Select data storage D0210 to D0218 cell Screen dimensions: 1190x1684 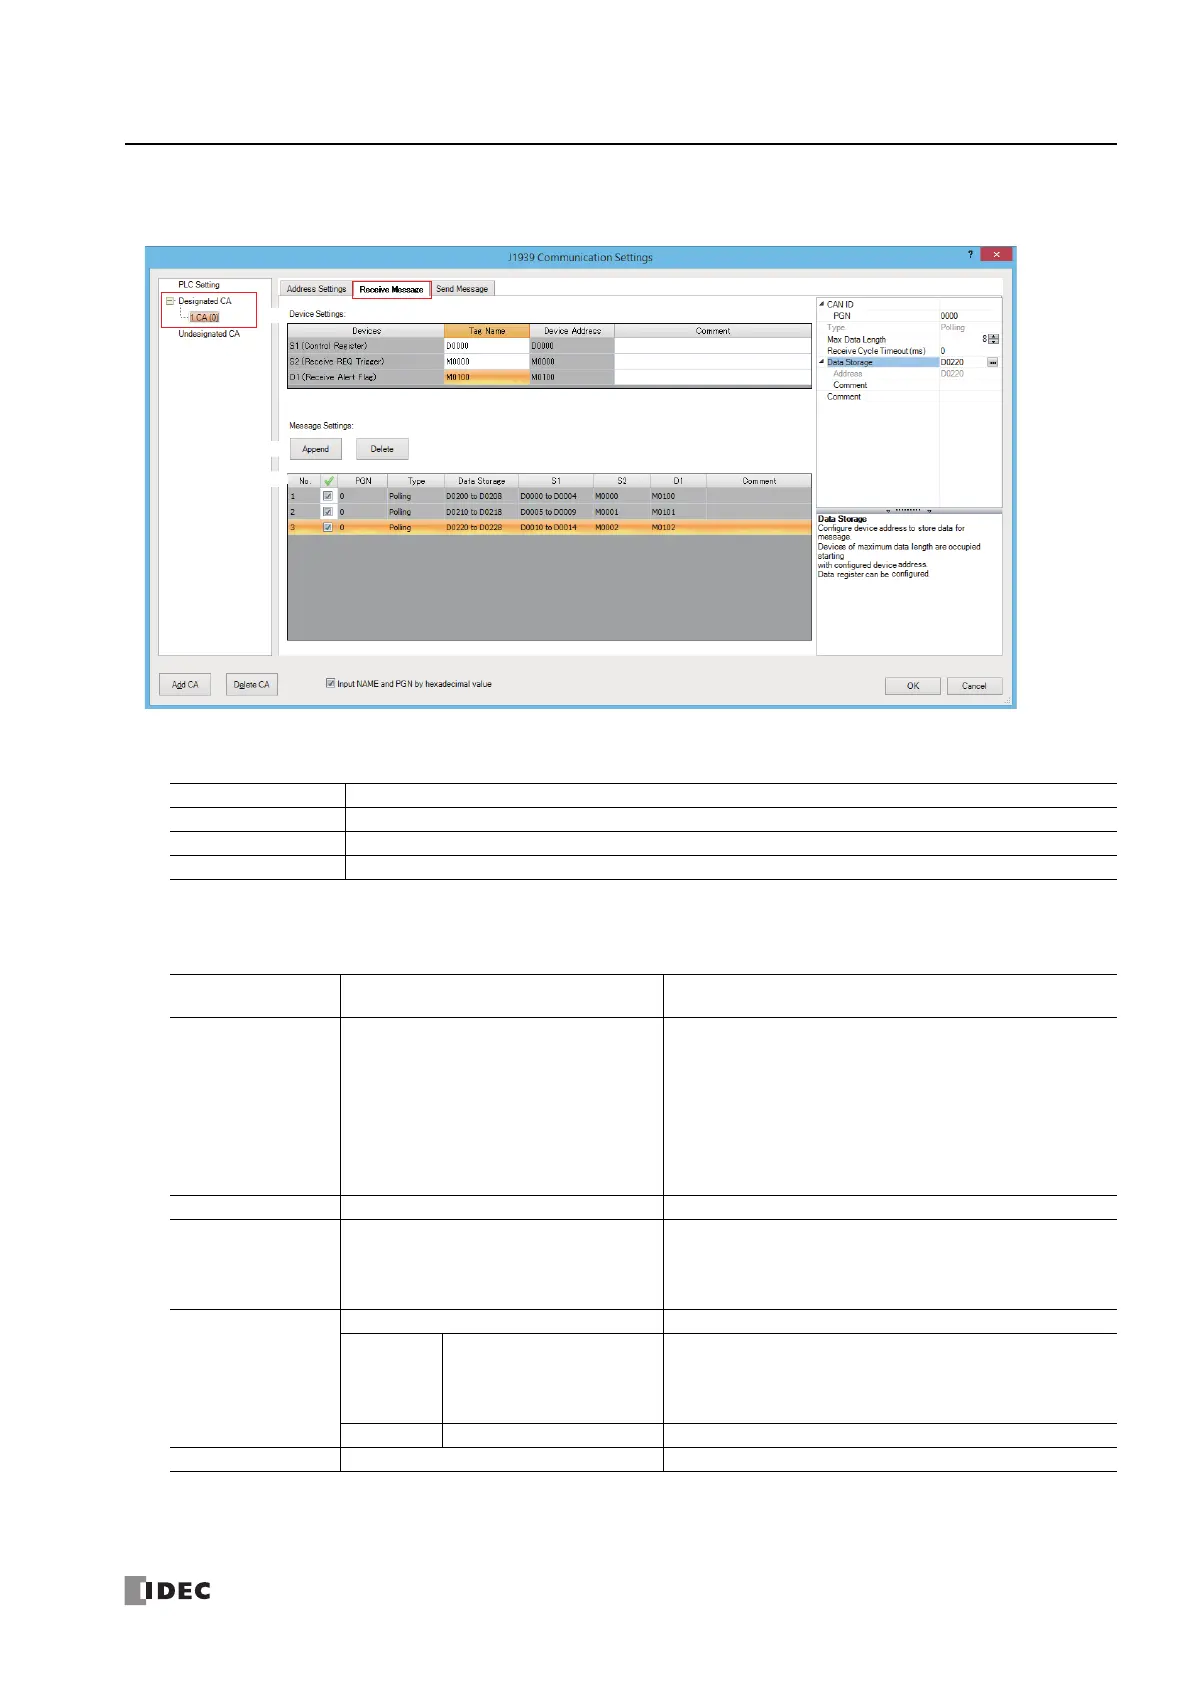pyautogui.click(x=480, y=512)
